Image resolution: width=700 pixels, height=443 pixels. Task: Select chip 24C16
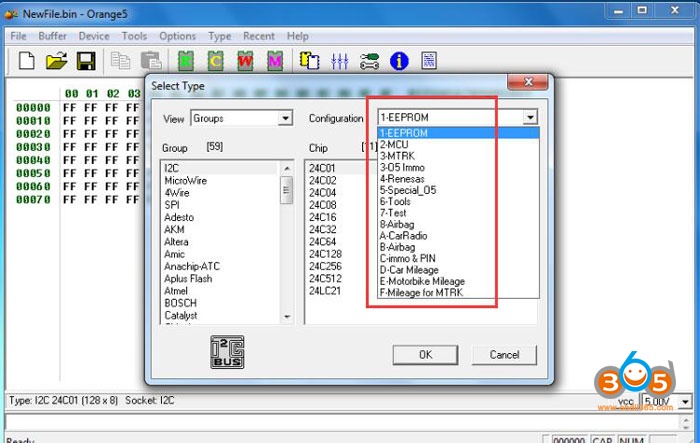(x=323, y=217)
